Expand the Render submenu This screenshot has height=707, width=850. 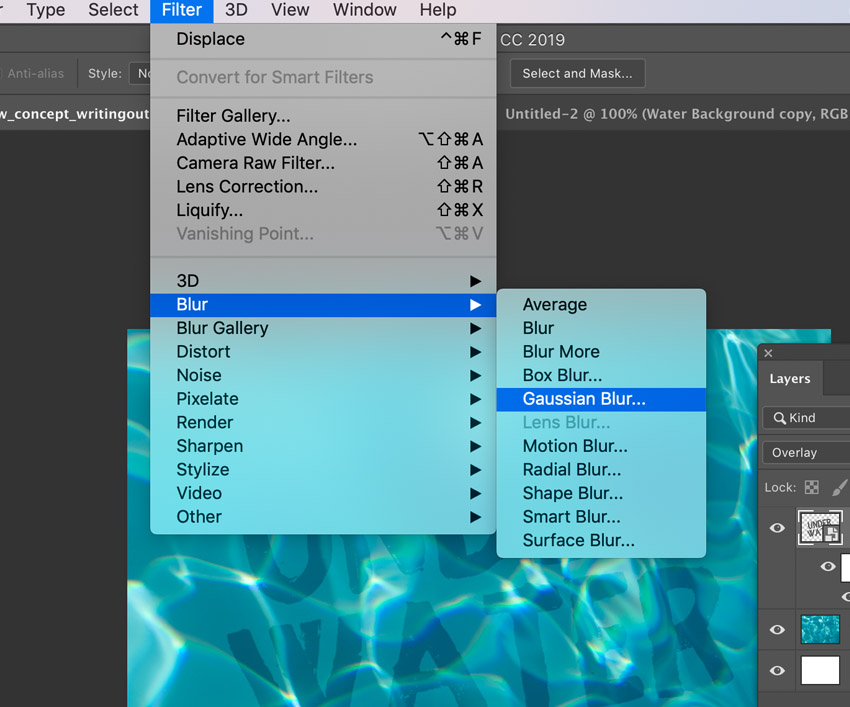click(323, 422)
